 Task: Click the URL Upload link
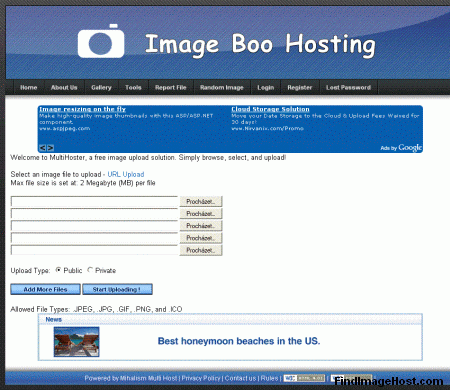point(126,174)
